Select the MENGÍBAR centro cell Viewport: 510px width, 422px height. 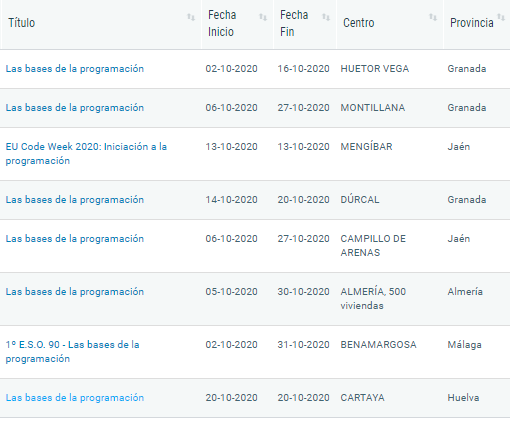366,147
